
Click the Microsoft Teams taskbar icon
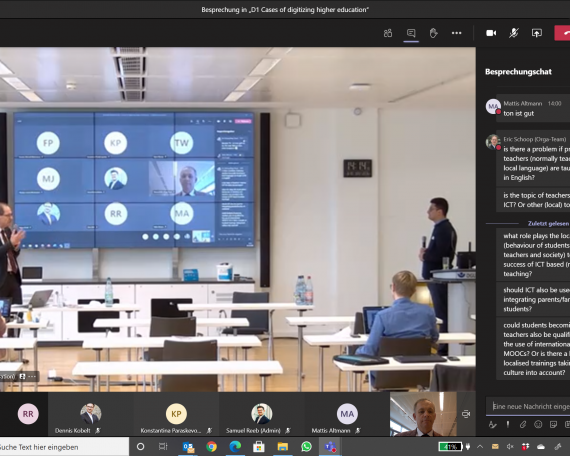[330, 447]
